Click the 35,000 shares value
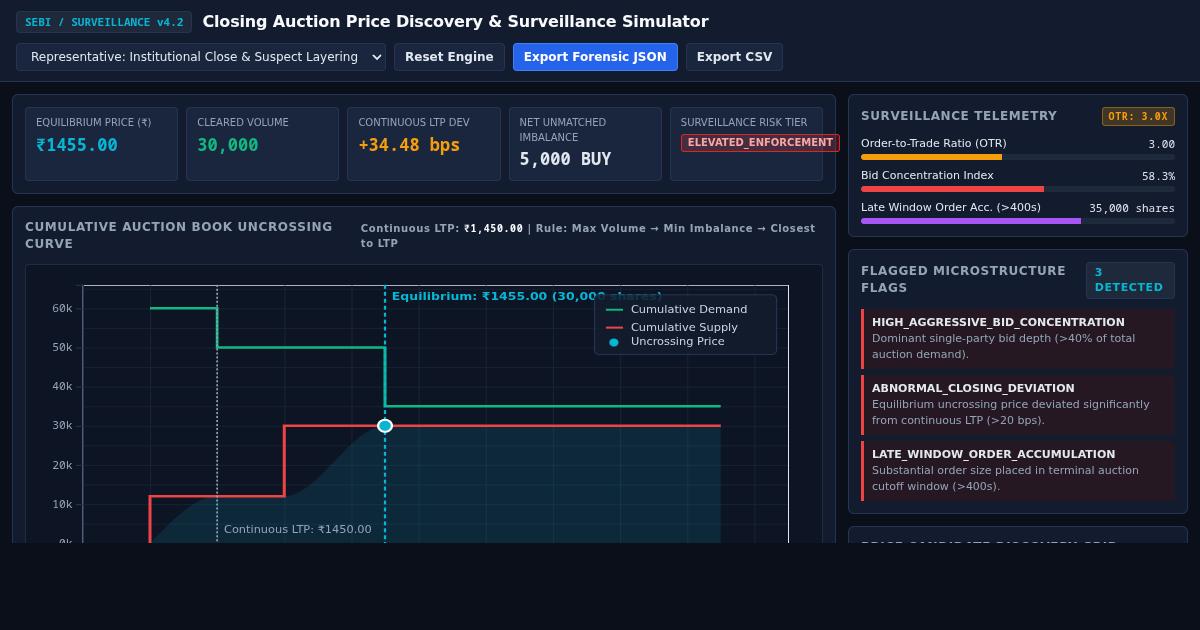Image resolution: width=1200 pixels, height=630 pixels. tap(1132, 208)
